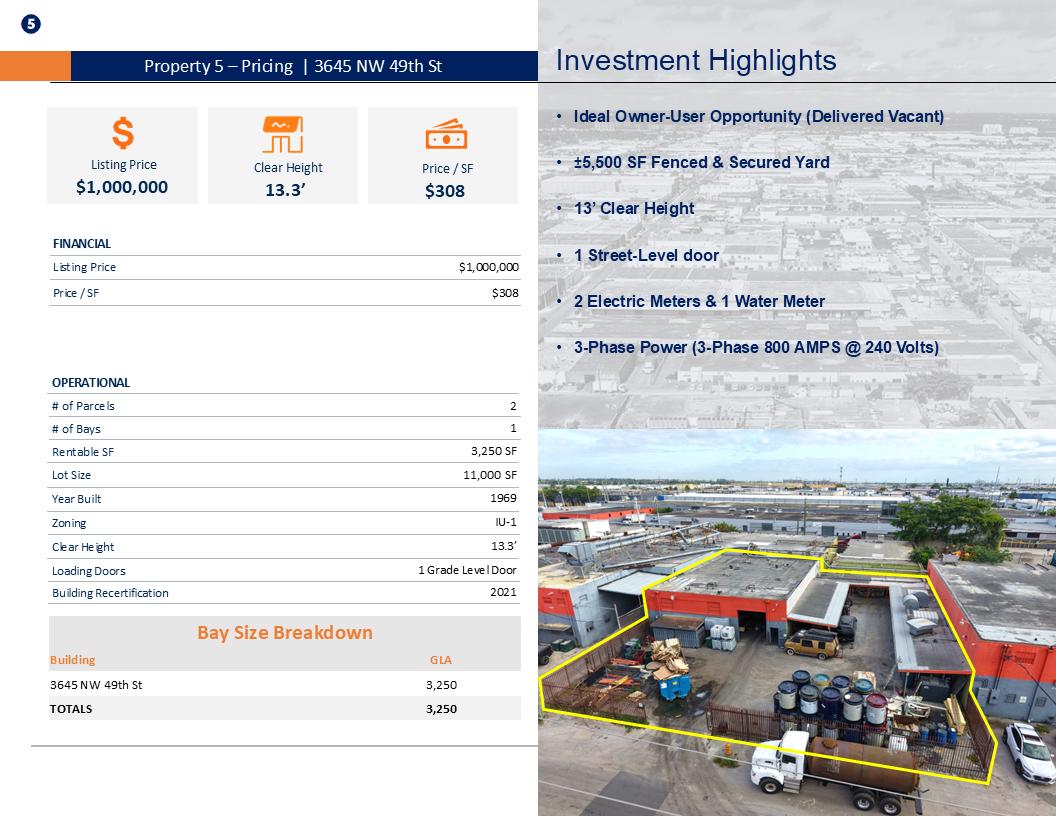Select the 13' Clear Height bullet
Screen dimensions: 1056x816
[634, 209]
